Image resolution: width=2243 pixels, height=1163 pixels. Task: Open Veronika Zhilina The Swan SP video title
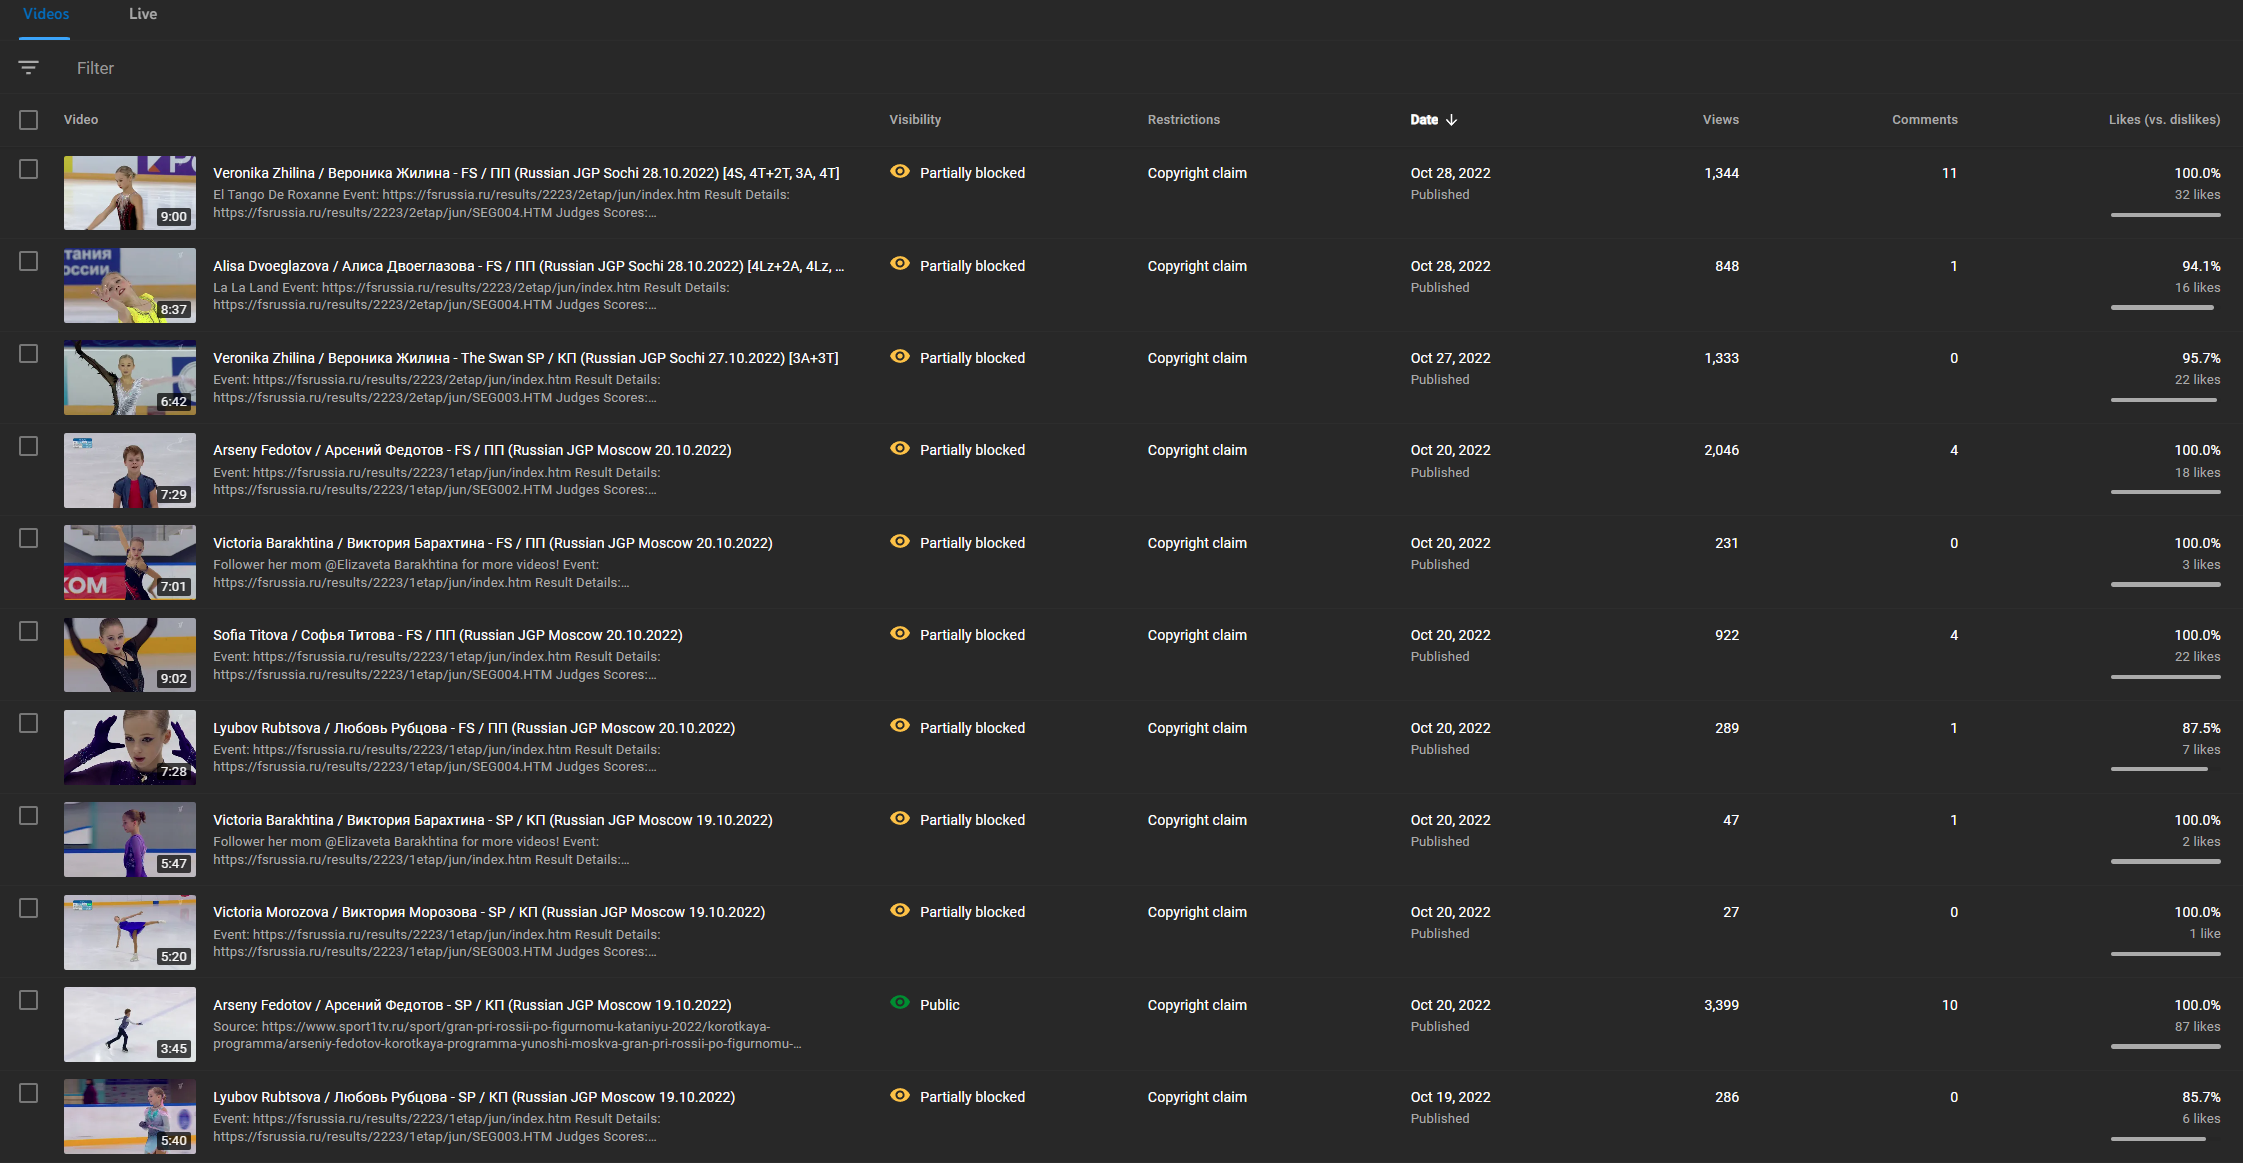pos(525,358)
